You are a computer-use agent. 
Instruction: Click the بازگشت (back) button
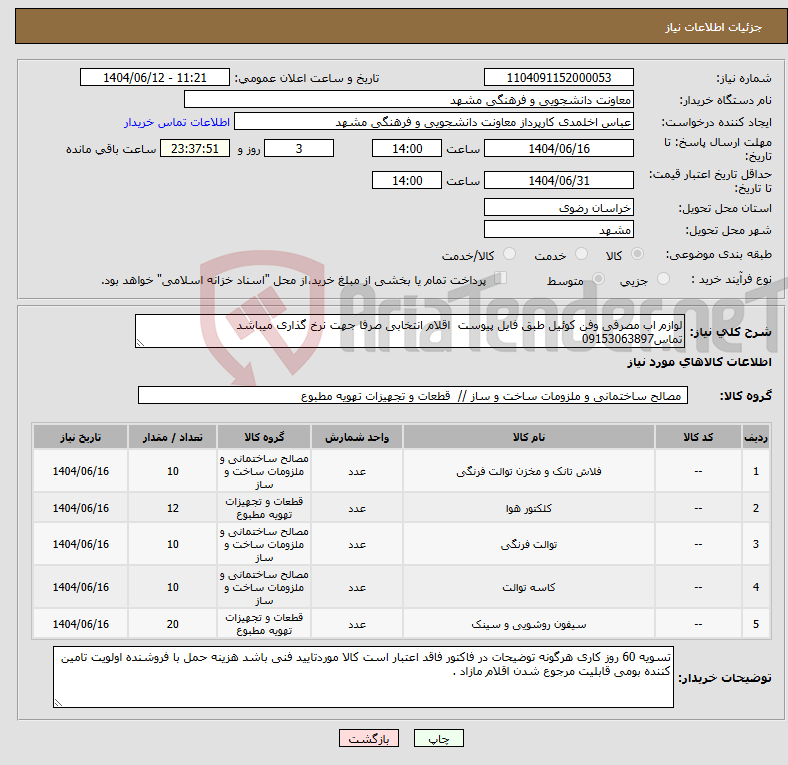coord(369,738)
